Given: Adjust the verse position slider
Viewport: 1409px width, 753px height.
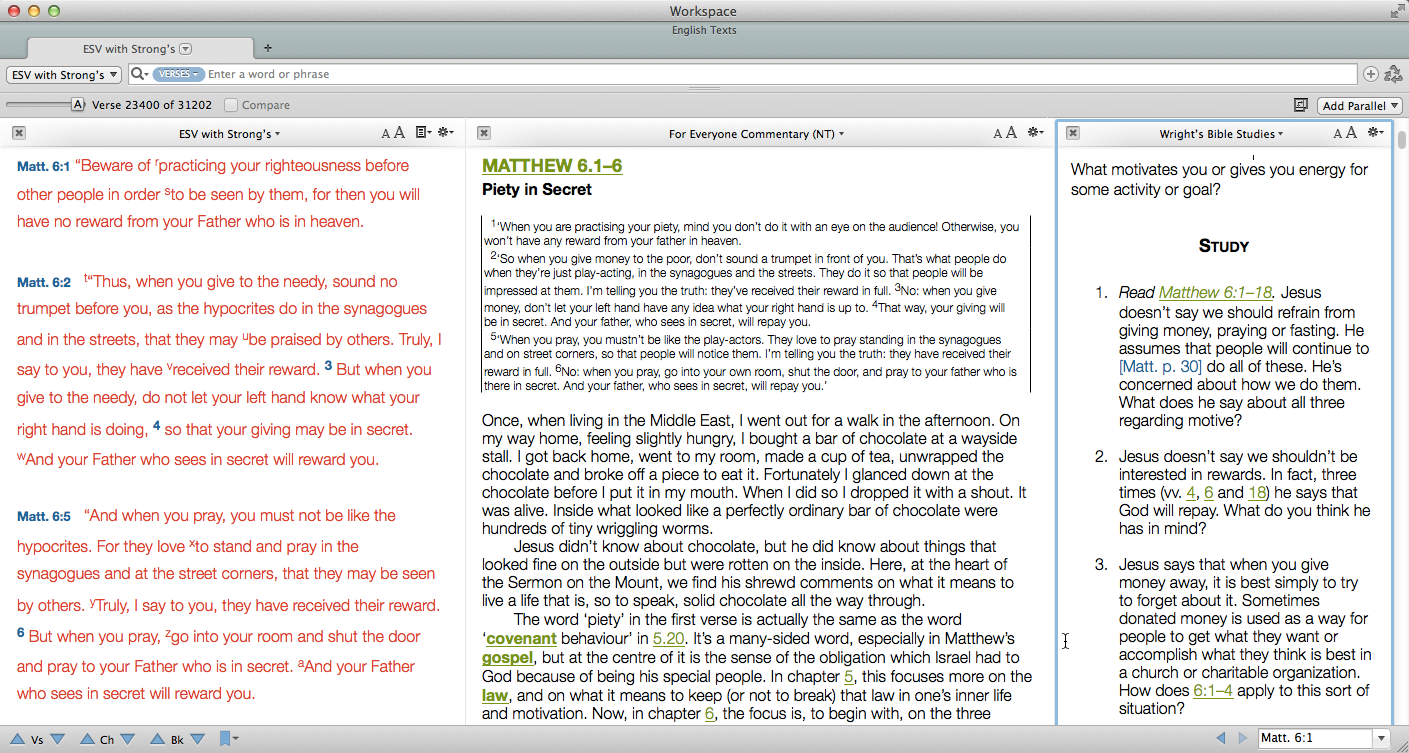Looking at the screenshot, I should coord(77,104).
